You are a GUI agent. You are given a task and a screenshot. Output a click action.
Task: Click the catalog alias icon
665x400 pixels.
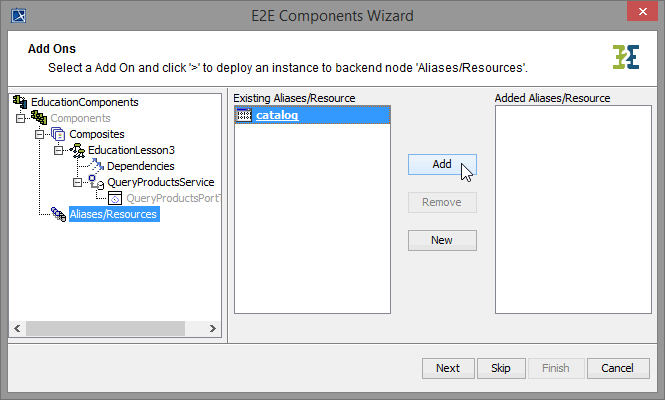tap(243, 115)
